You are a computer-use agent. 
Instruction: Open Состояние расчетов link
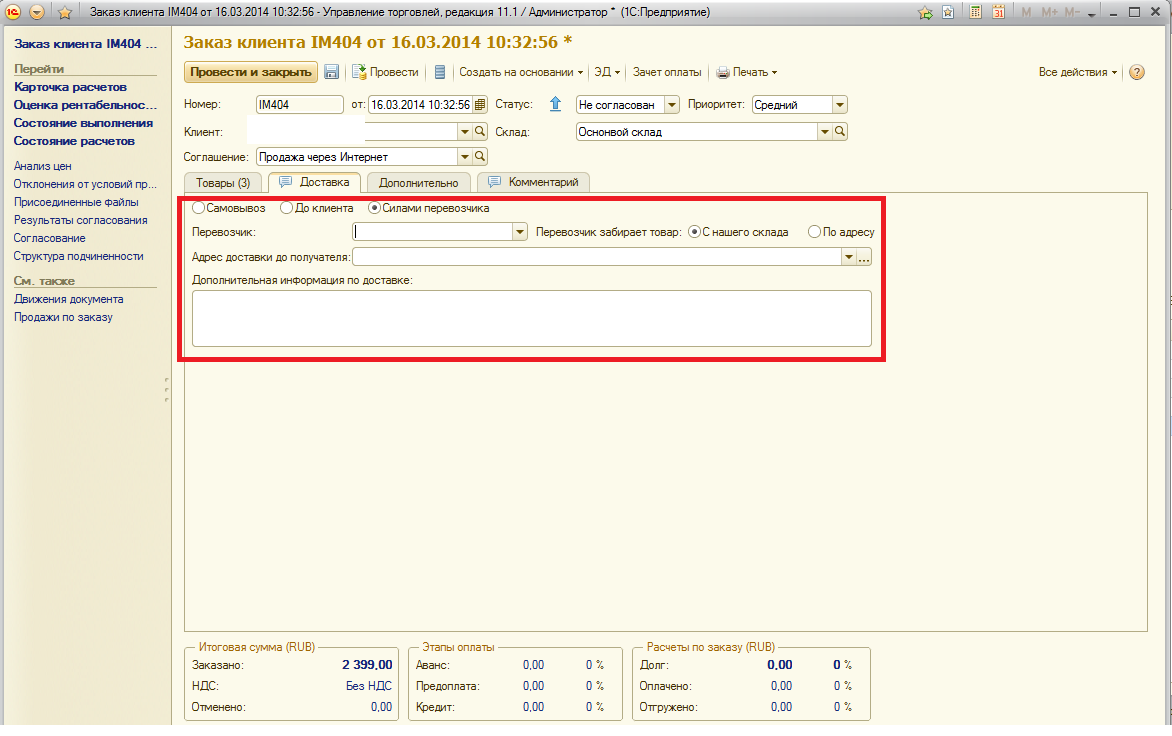74,140
